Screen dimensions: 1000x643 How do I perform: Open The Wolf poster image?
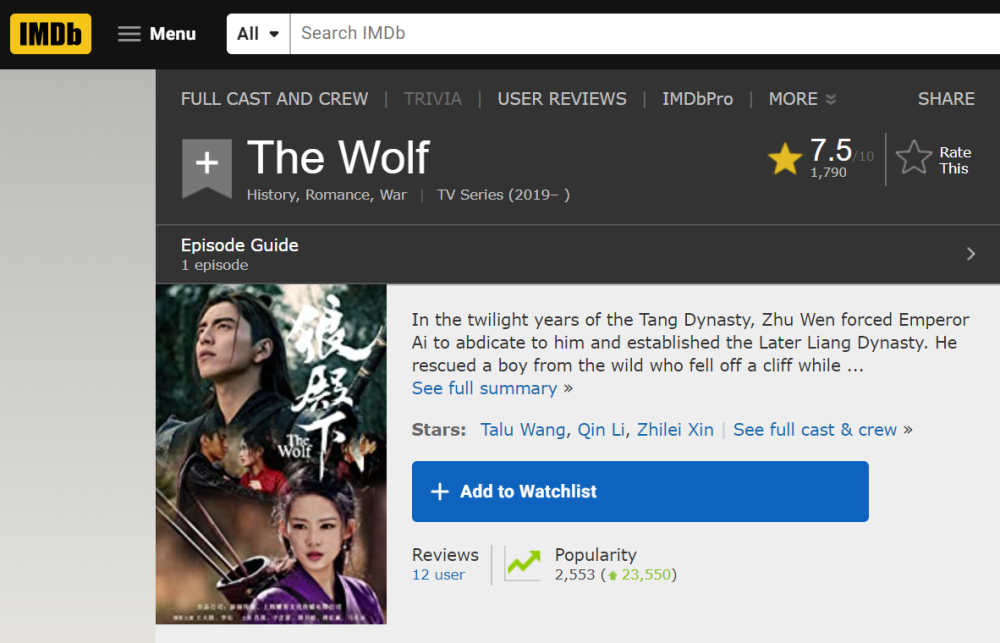click(x=271, y=454)
